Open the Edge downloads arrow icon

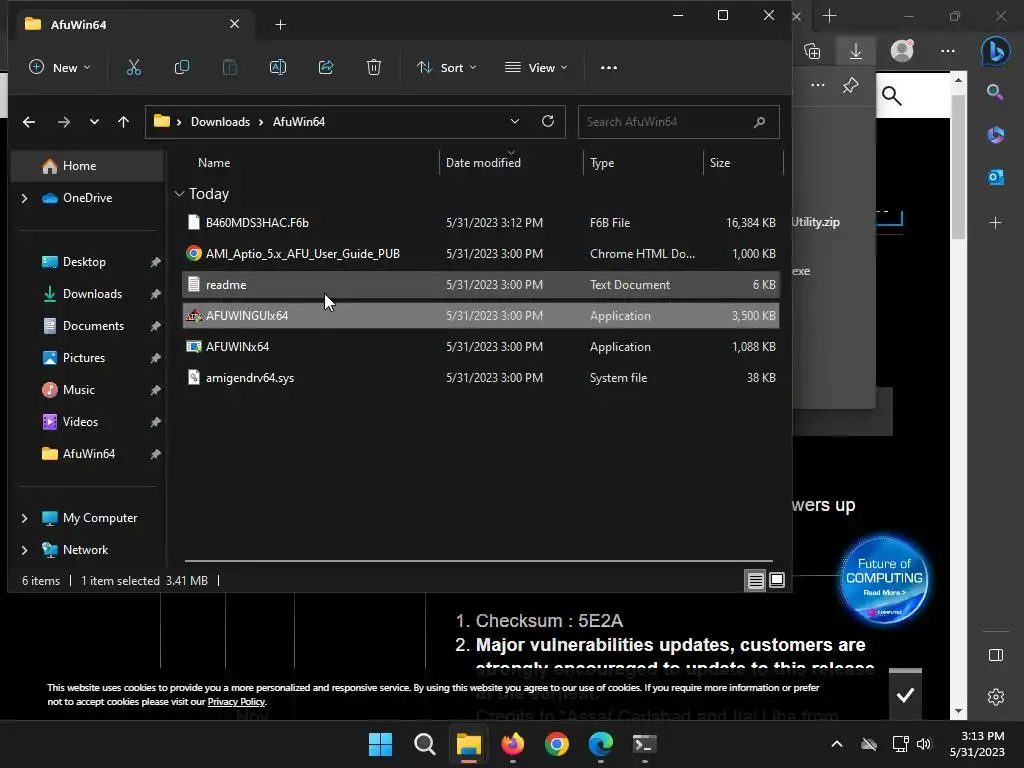pyautogui.click(x=856, y=51)
